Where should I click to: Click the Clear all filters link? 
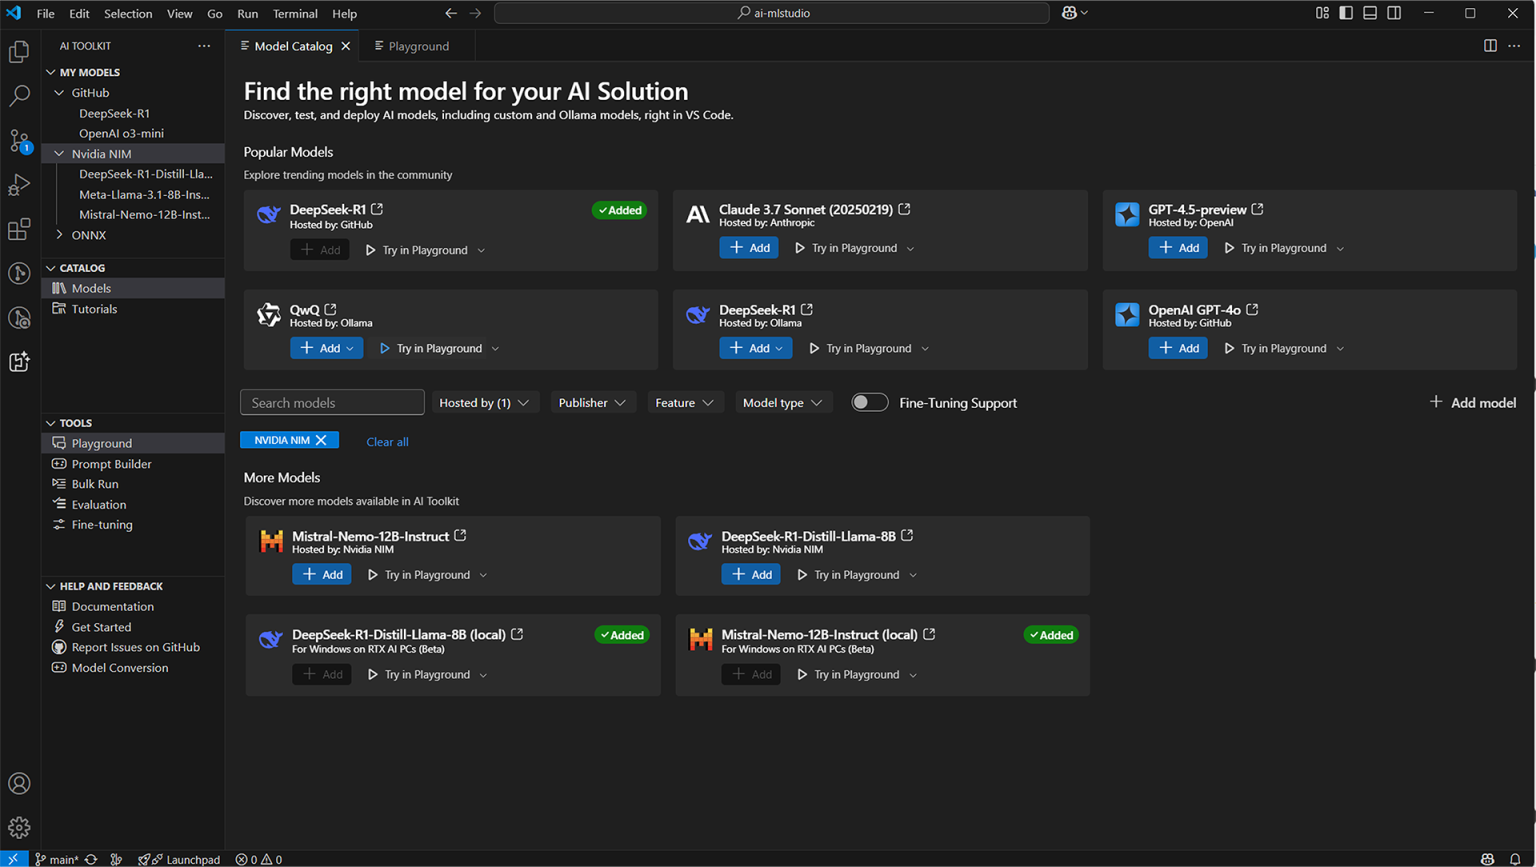pyautogui.click(x=387, y=441)
